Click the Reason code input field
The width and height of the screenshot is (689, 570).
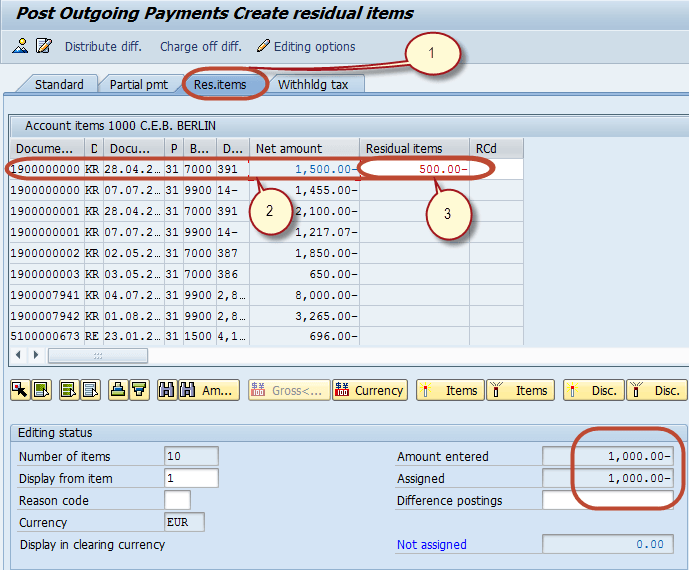pyautogui.click(x=177, y=500)
